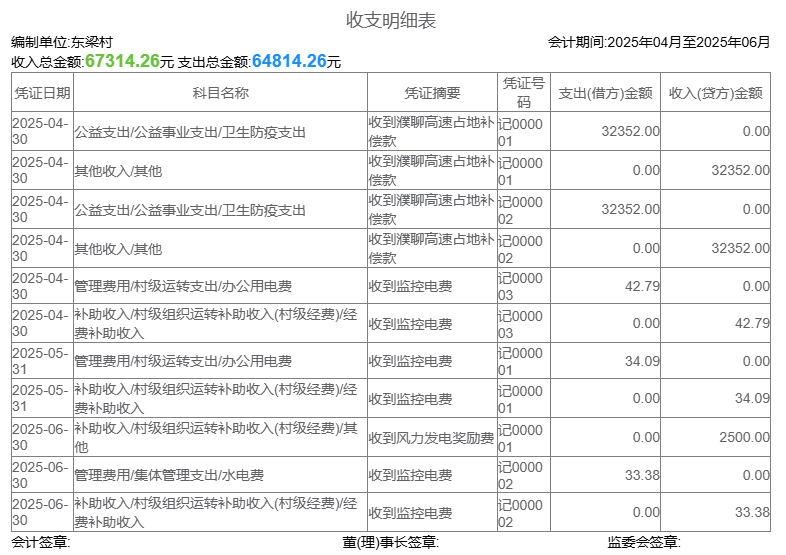Click the 凭证号码 column header
This screenshot has height=555, width=786.
click(x=523, y=92)
